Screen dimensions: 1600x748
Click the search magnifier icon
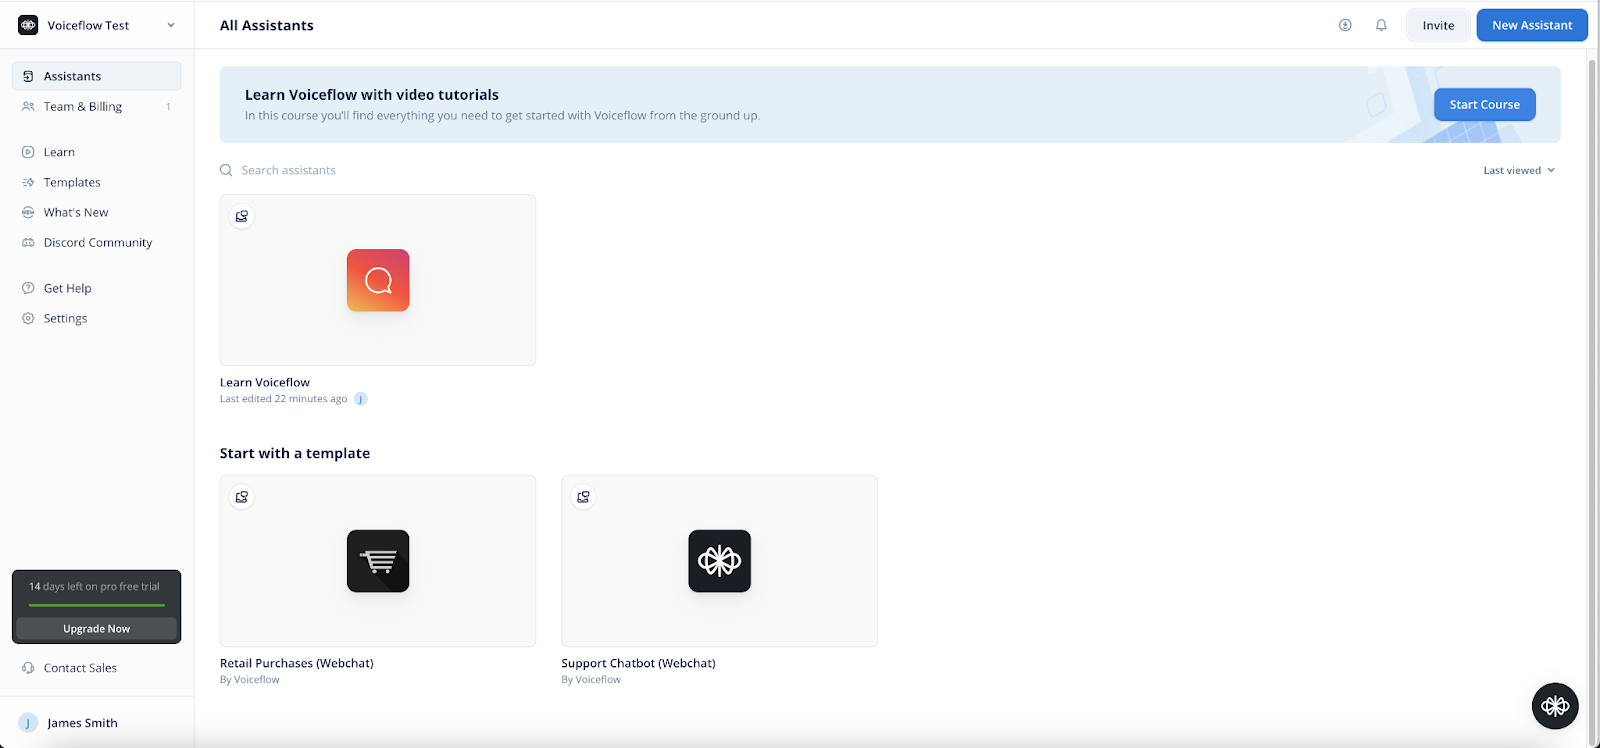click(226, 170)
